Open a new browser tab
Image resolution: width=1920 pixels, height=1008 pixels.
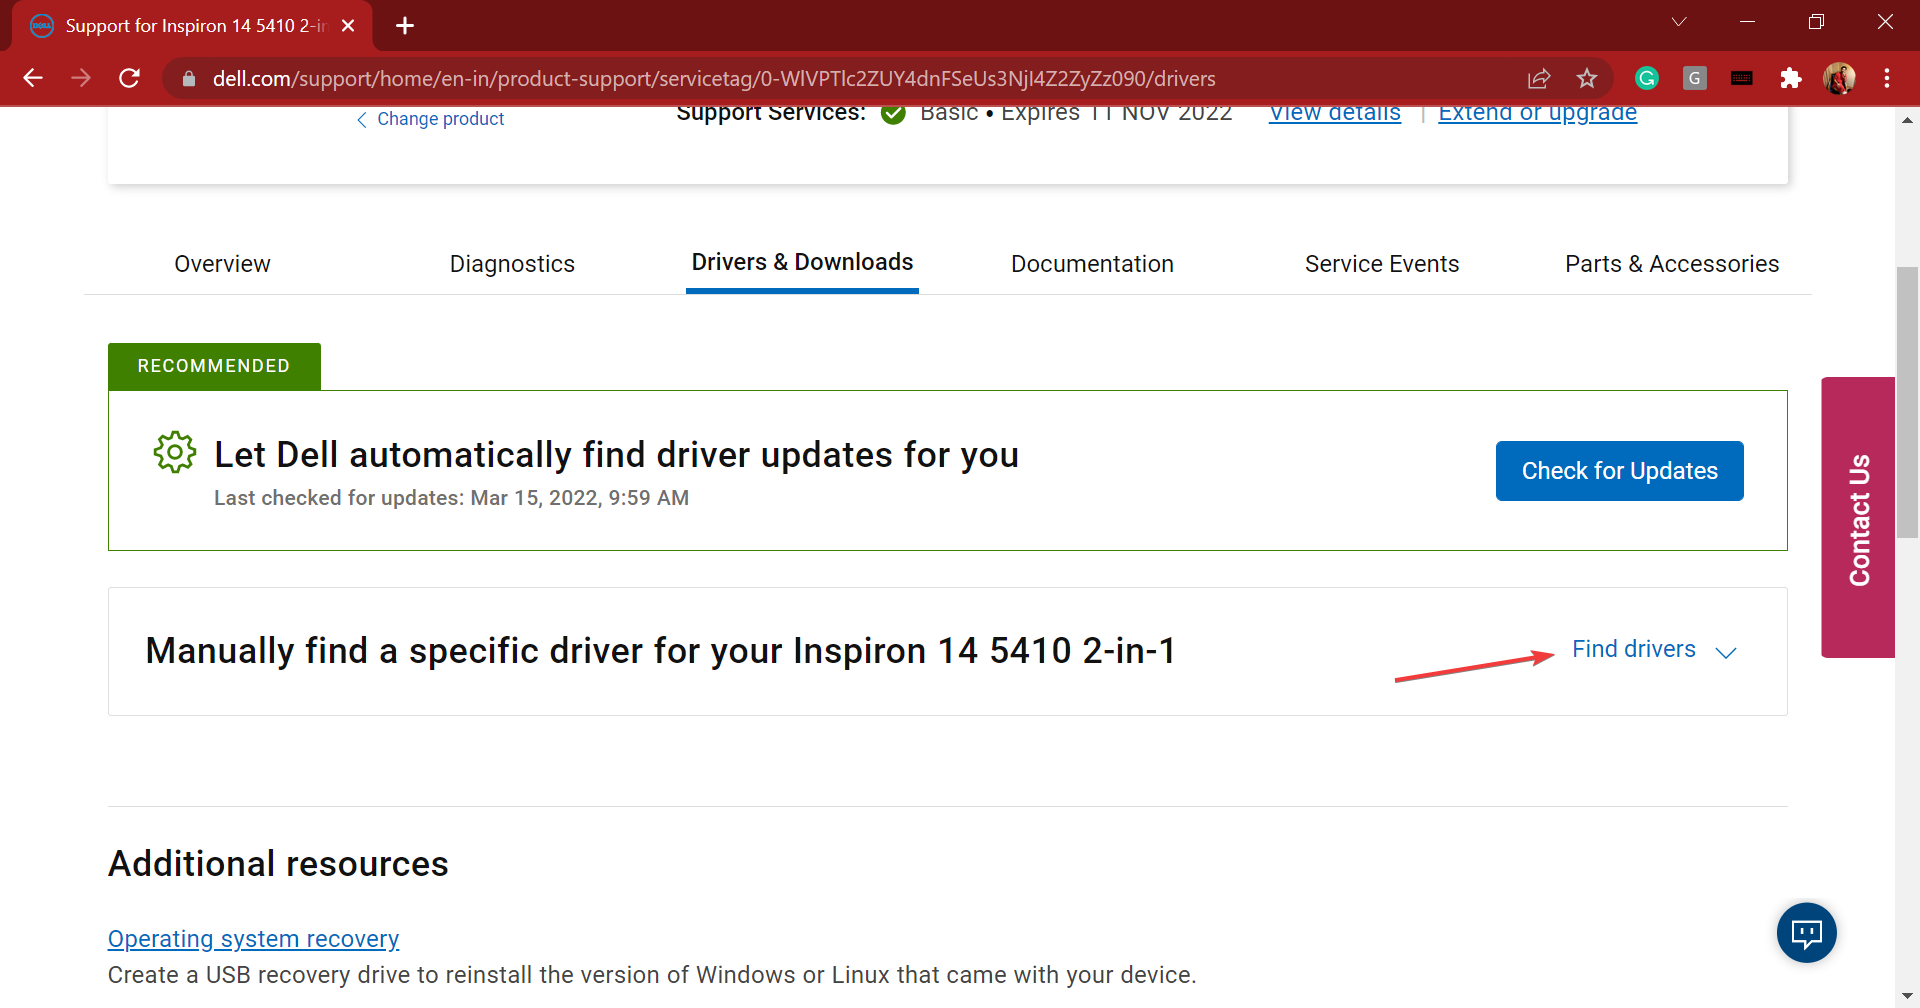click(x=405, y=26)
